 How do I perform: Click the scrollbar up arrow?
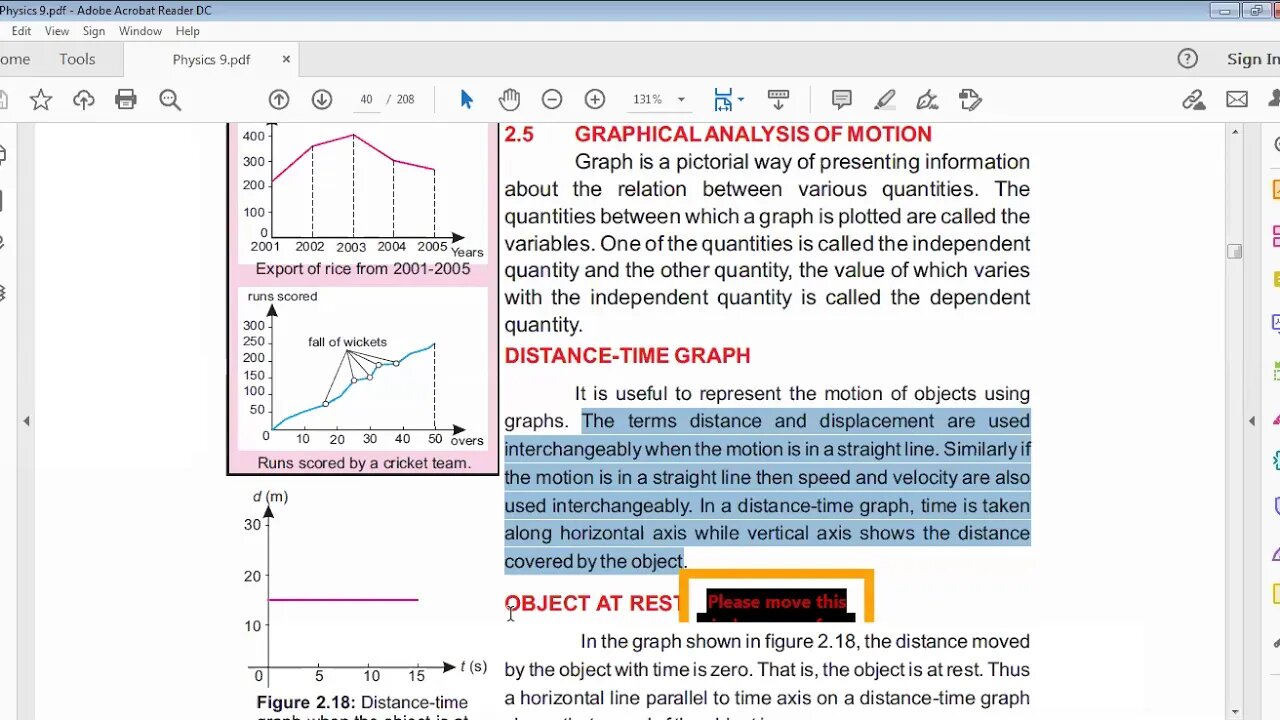(x=1235, y=130)
